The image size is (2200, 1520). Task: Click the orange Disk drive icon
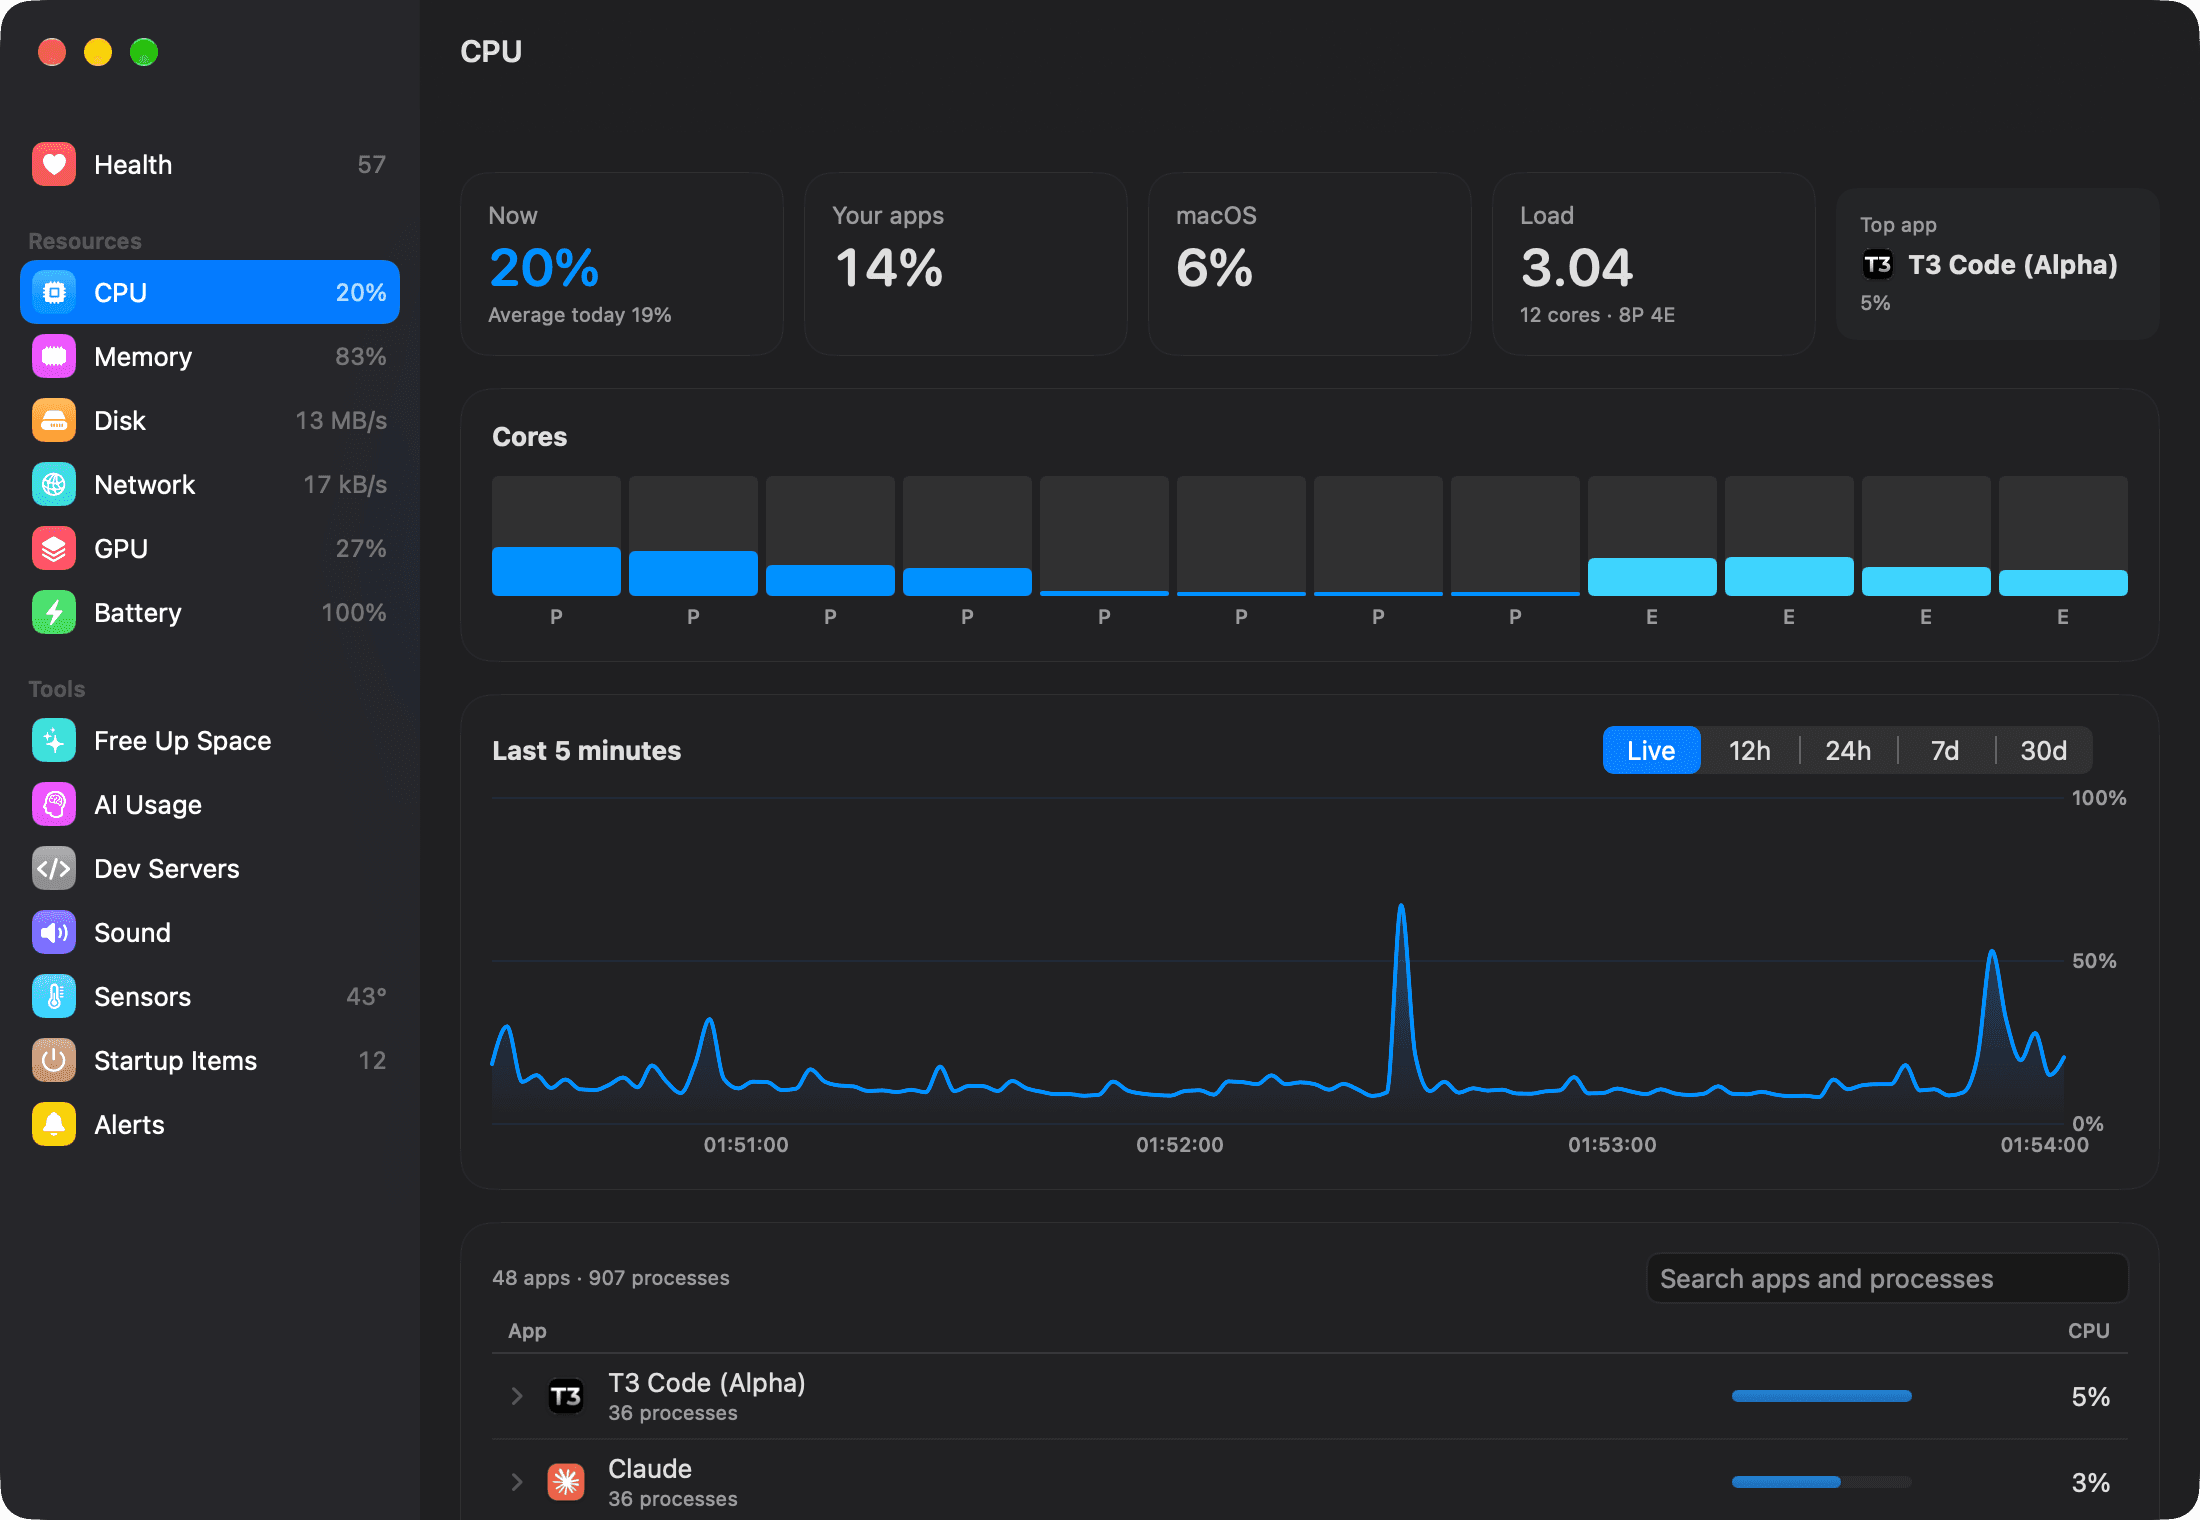54,420
